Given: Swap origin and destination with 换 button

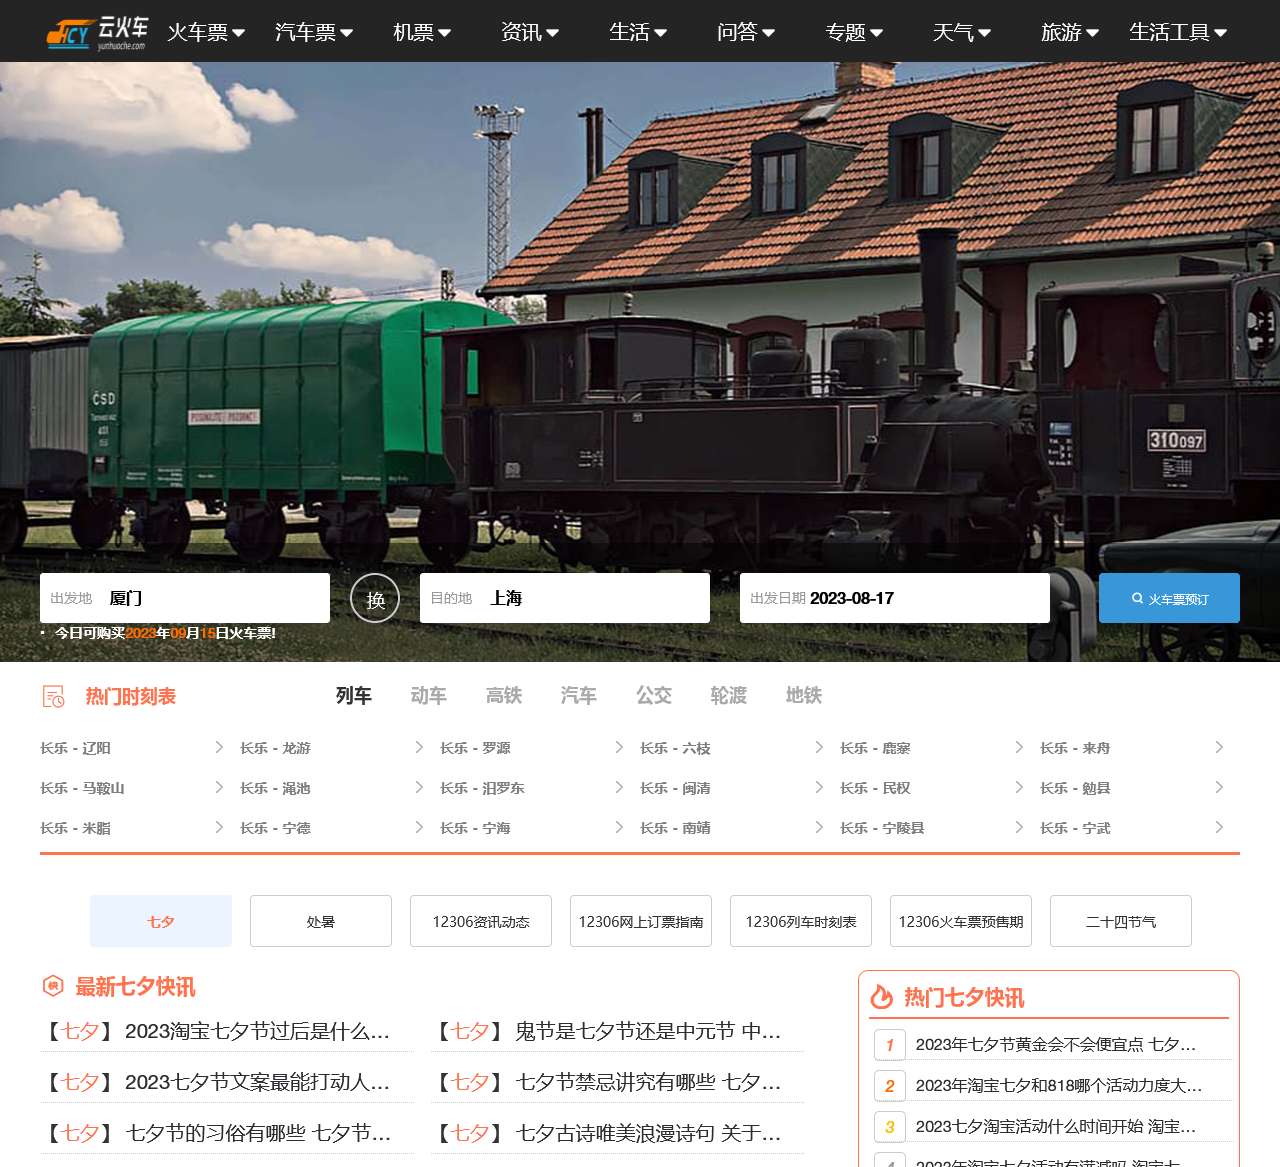Looking at the screenshot, I should pos(375,598).
